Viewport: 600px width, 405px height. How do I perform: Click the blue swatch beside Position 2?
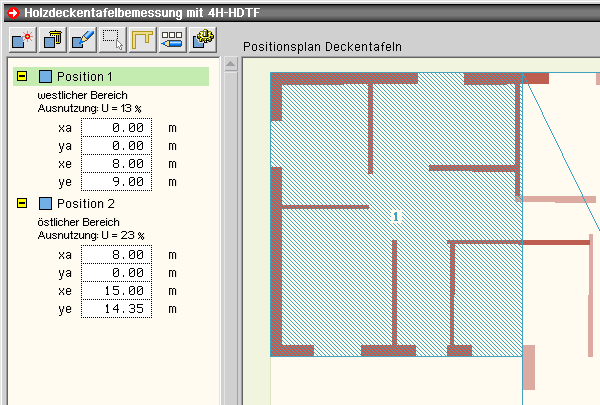click(x=45, y=204)
